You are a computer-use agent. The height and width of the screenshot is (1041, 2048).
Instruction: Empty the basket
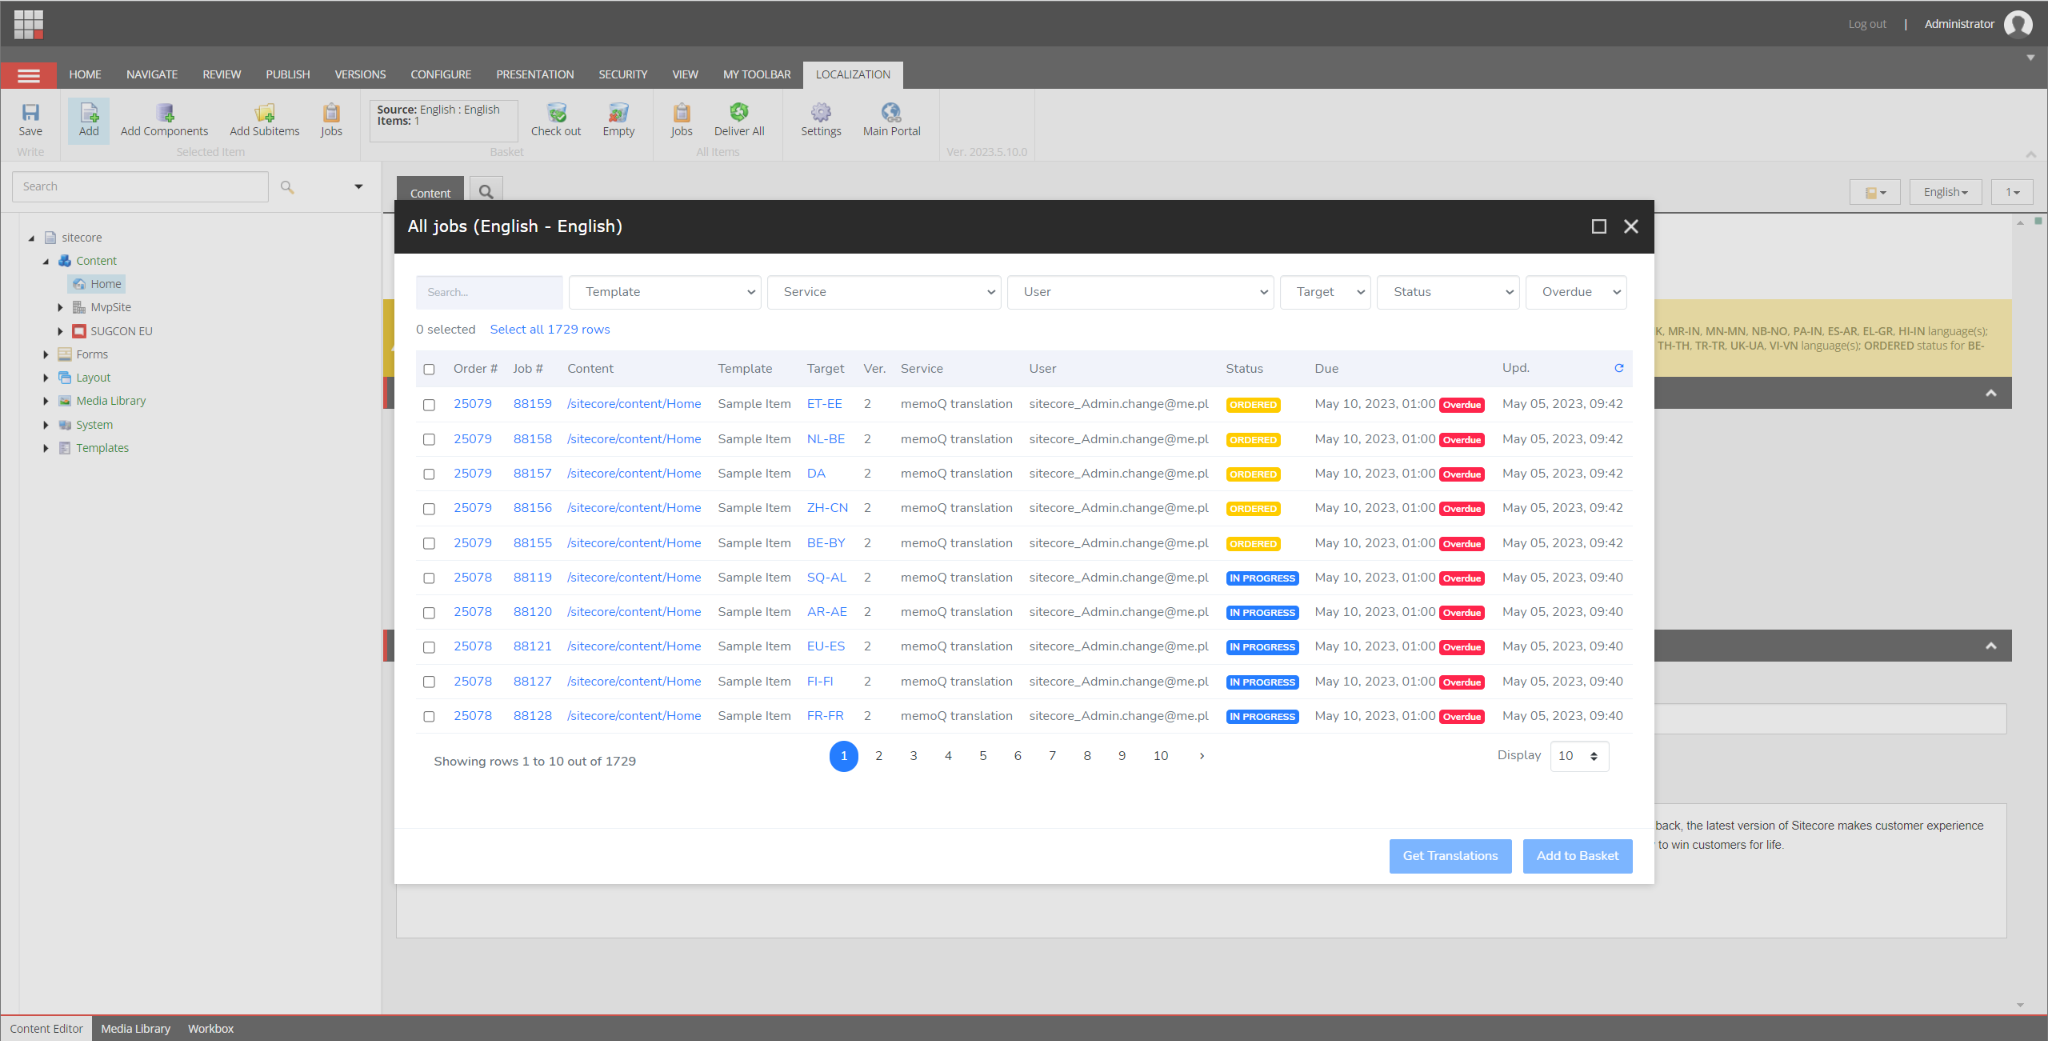619,113
